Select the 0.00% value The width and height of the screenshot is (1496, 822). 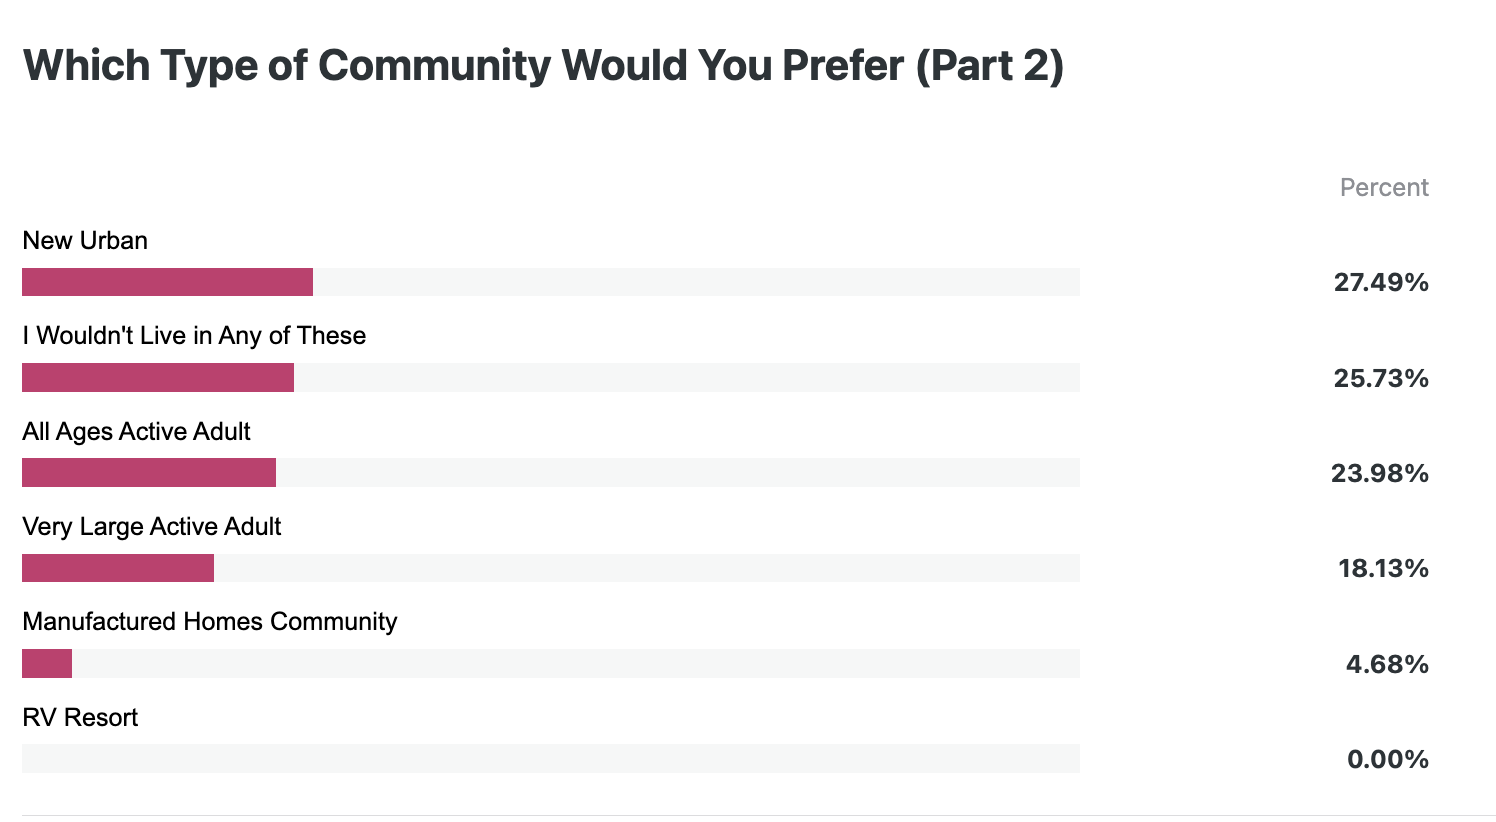[x=1388, y=759]
